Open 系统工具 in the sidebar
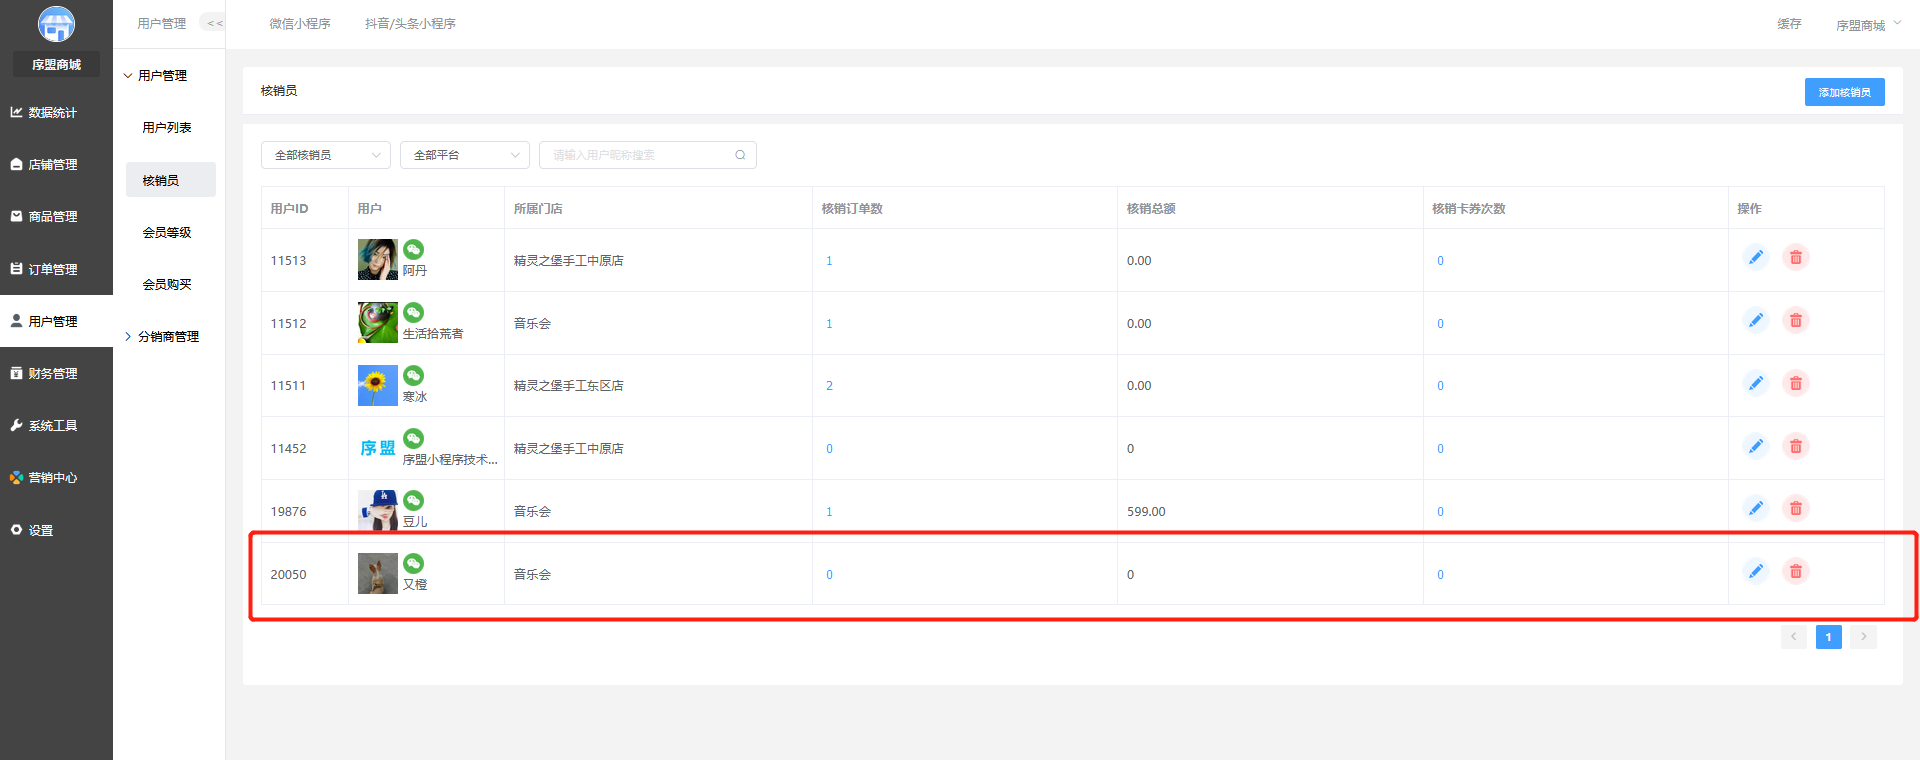Screen dimensions: 1920x760 tap(56, 426)
